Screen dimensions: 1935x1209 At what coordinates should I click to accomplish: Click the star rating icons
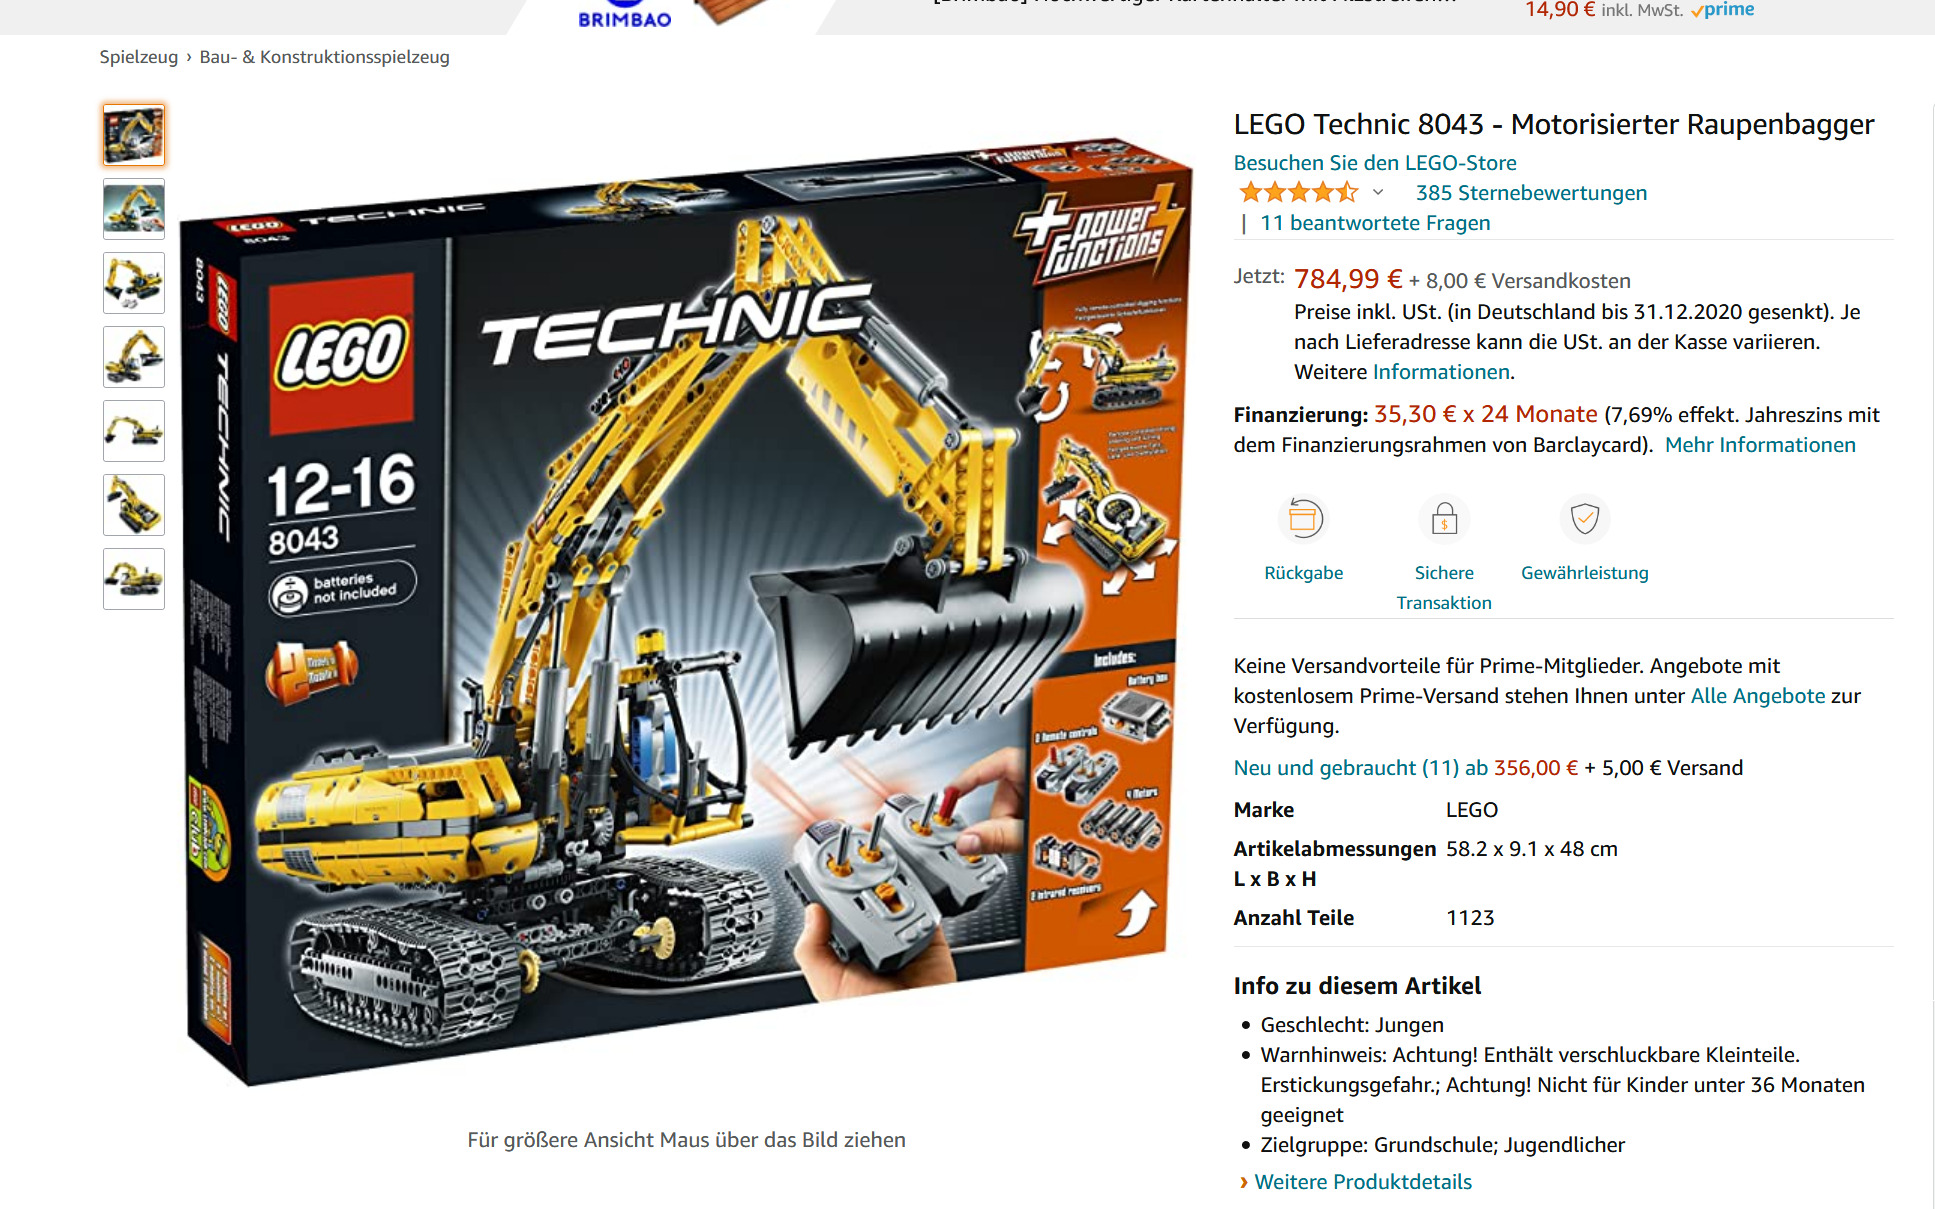[1298, 192]
